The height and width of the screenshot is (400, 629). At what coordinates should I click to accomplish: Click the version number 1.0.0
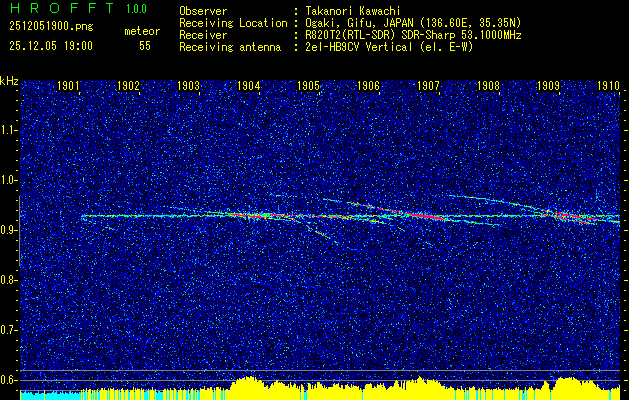pyautogui.click(x=136, y=9)
